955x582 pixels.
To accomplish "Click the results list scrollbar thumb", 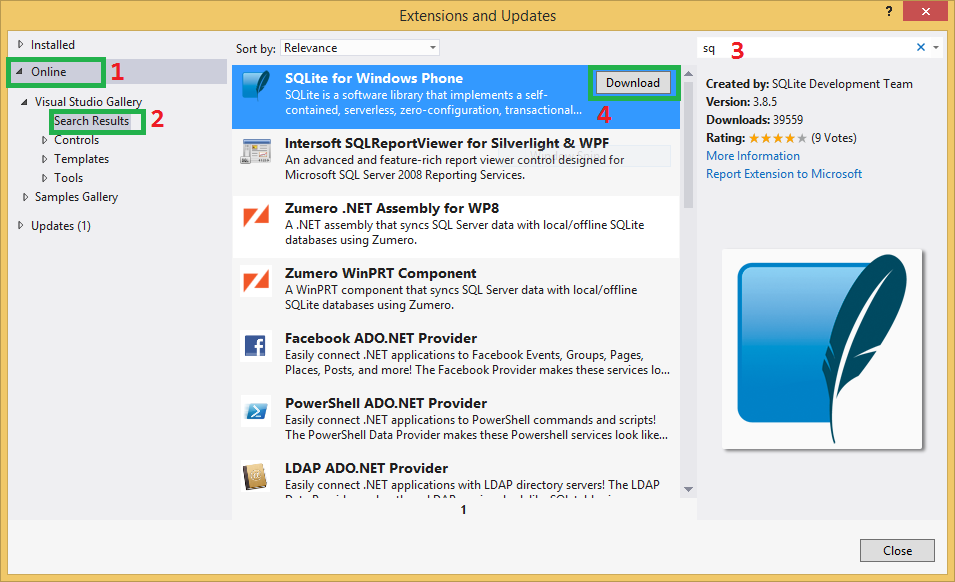I will [x=688, y=145].
